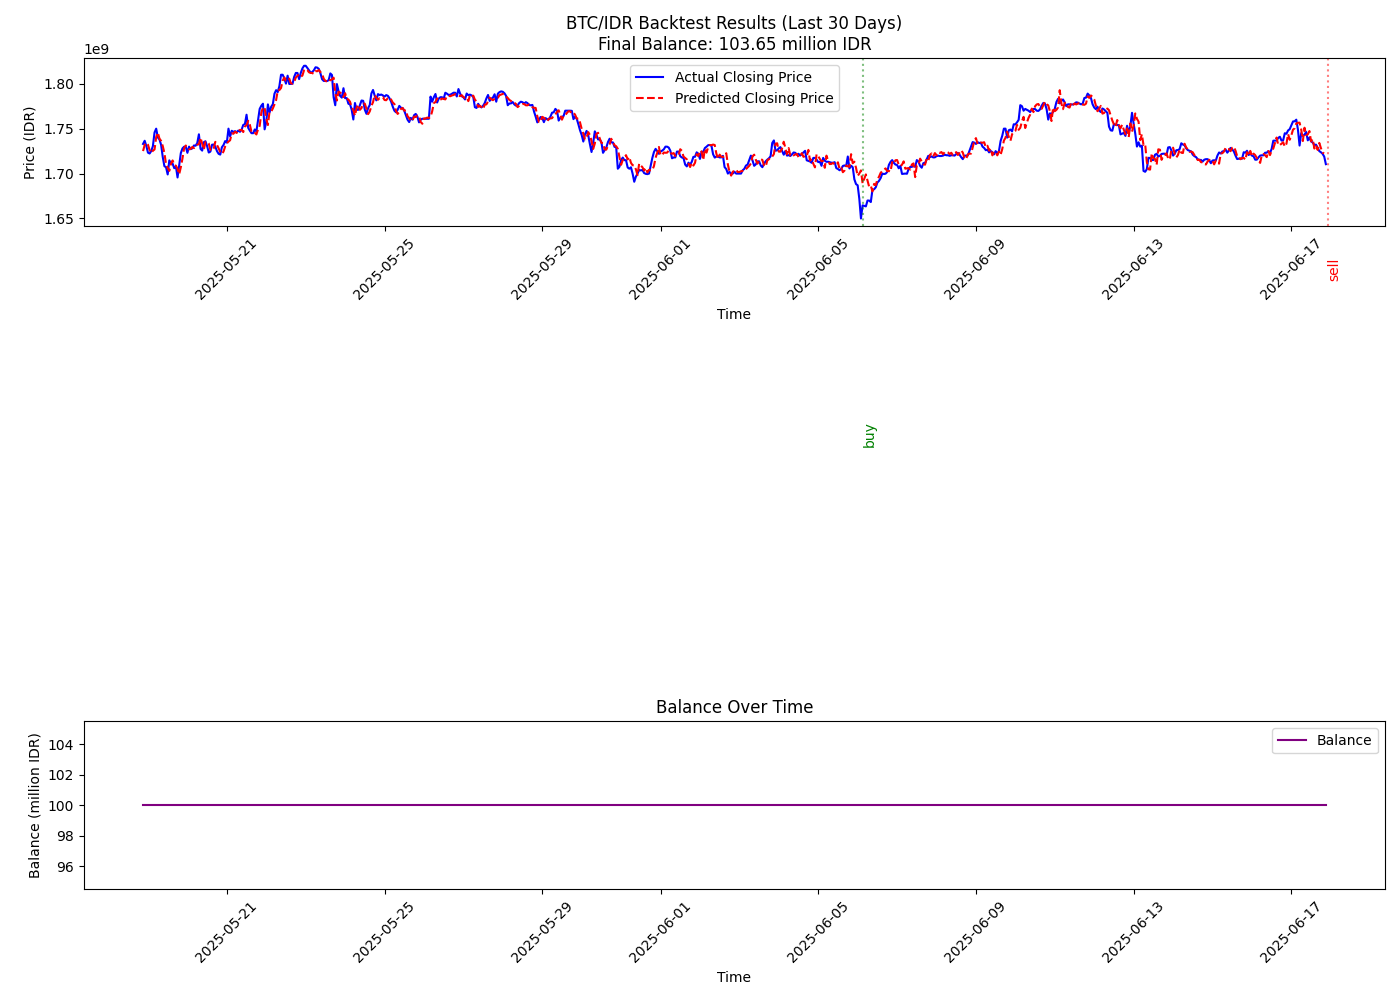Screen dimensions: 1400x1000
Task: Click the 'Balance' legend text in lower chart
Action: (1343, 741)
